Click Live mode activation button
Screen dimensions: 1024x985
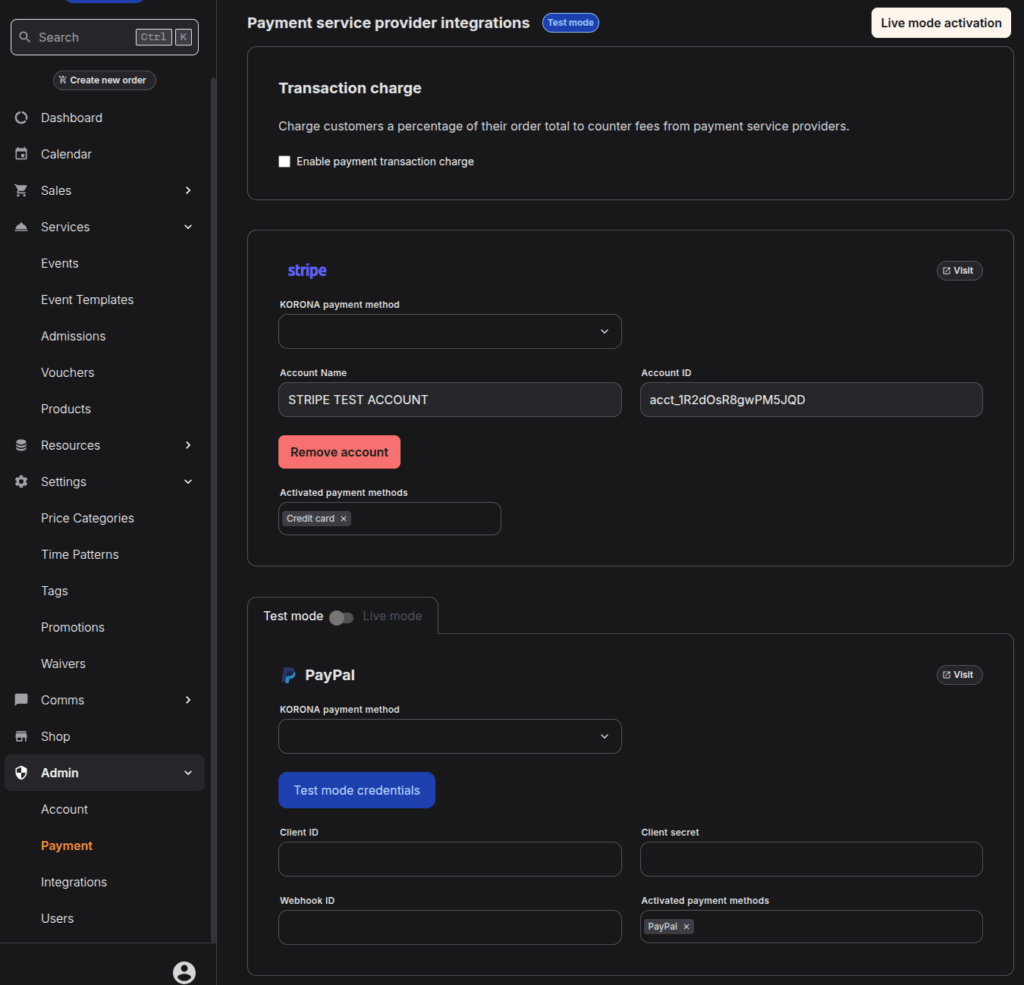(x=941, y=23)
